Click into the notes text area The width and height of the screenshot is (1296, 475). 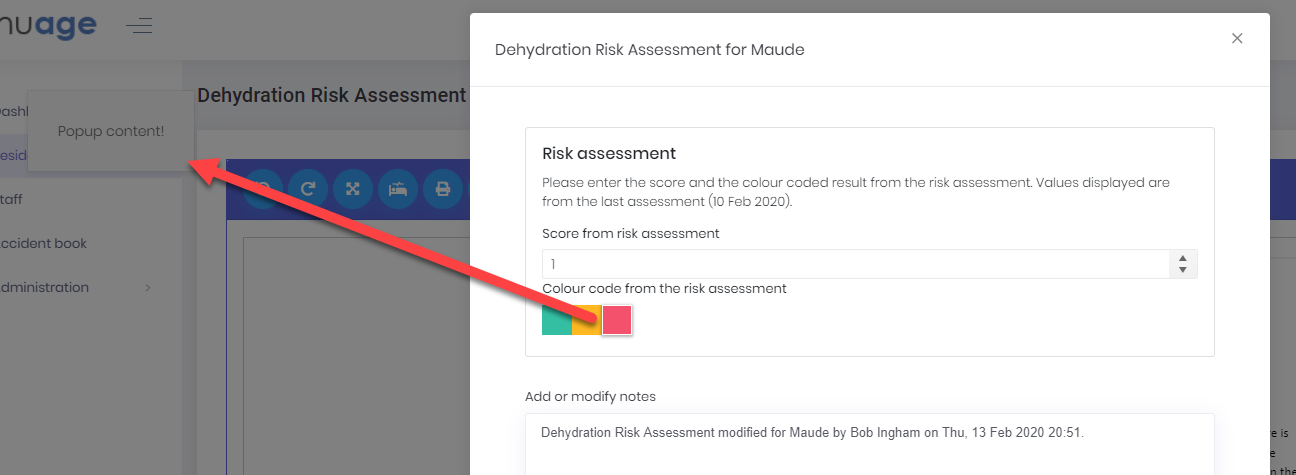[868, 450]
